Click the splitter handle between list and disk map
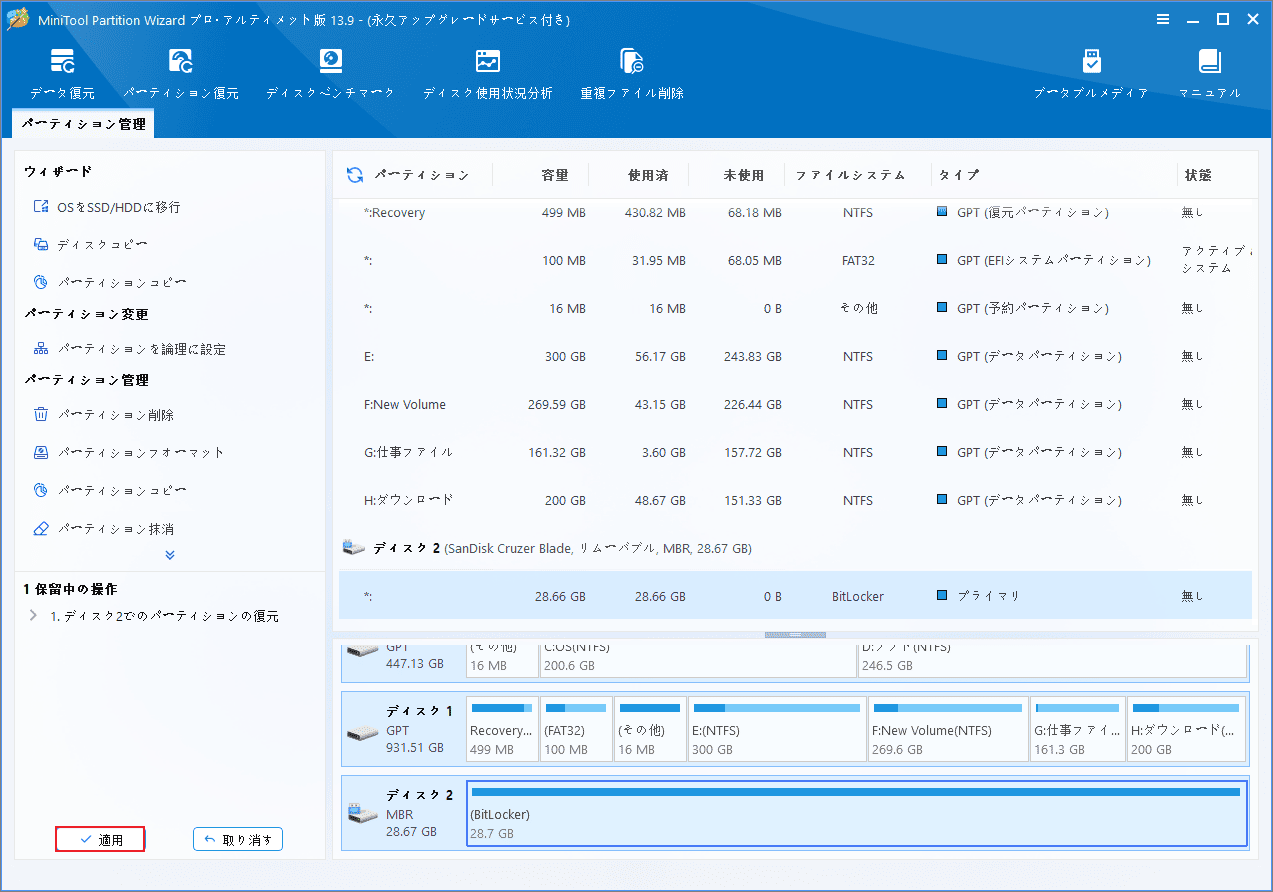 click(x=795, y=635)
